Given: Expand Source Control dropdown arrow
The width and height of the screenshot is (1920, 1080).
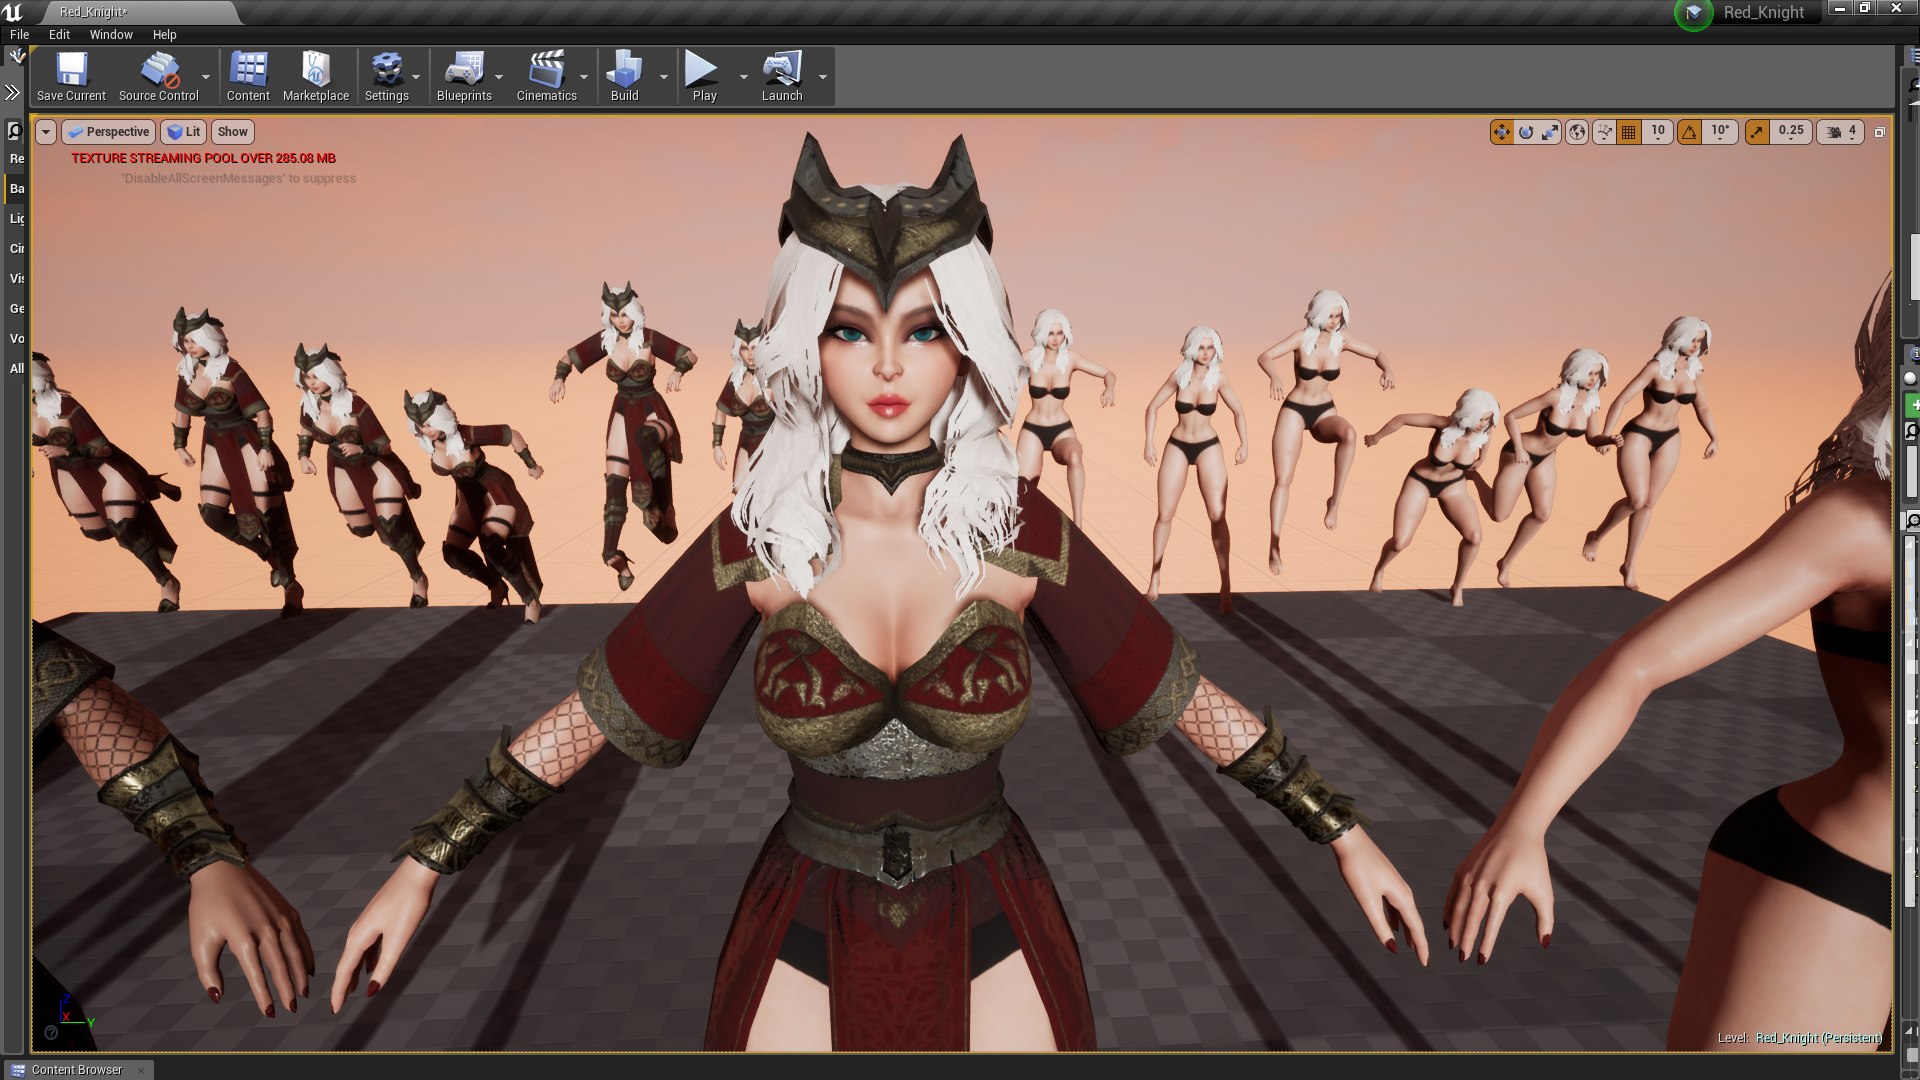Looking at the screenshot, I should (206, 77).
